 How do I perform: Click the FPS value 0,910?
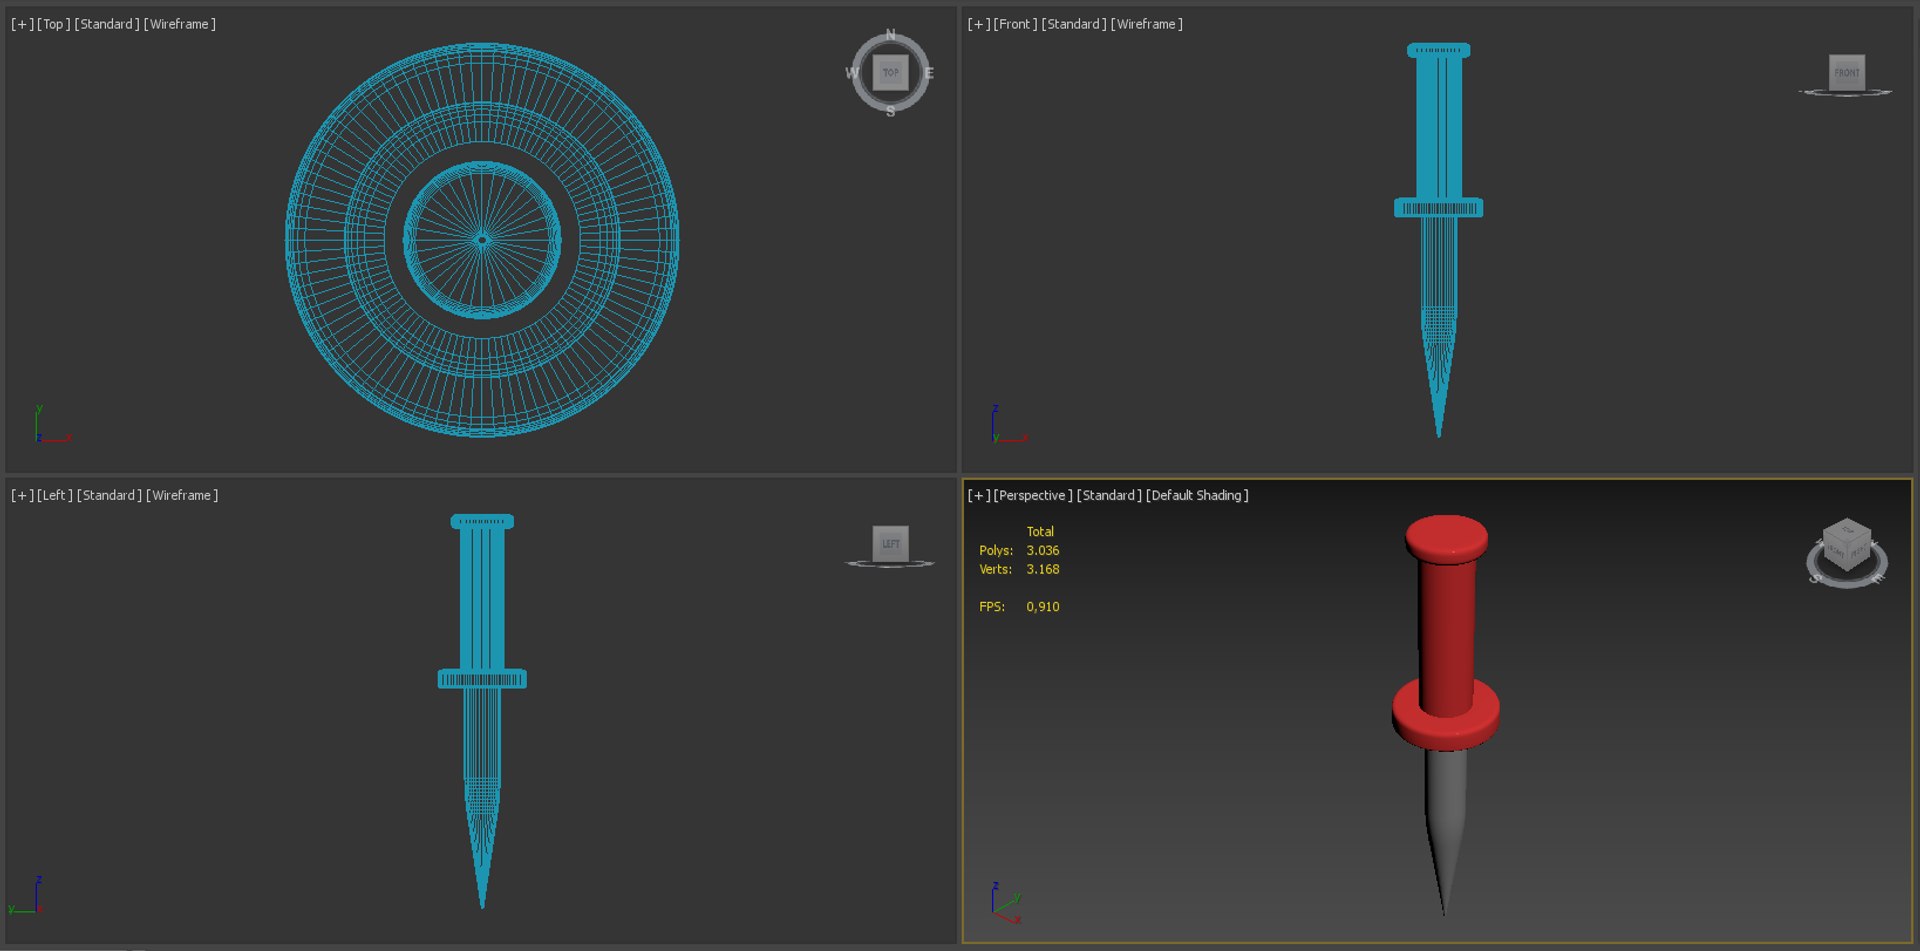[x=1043, y=606]
